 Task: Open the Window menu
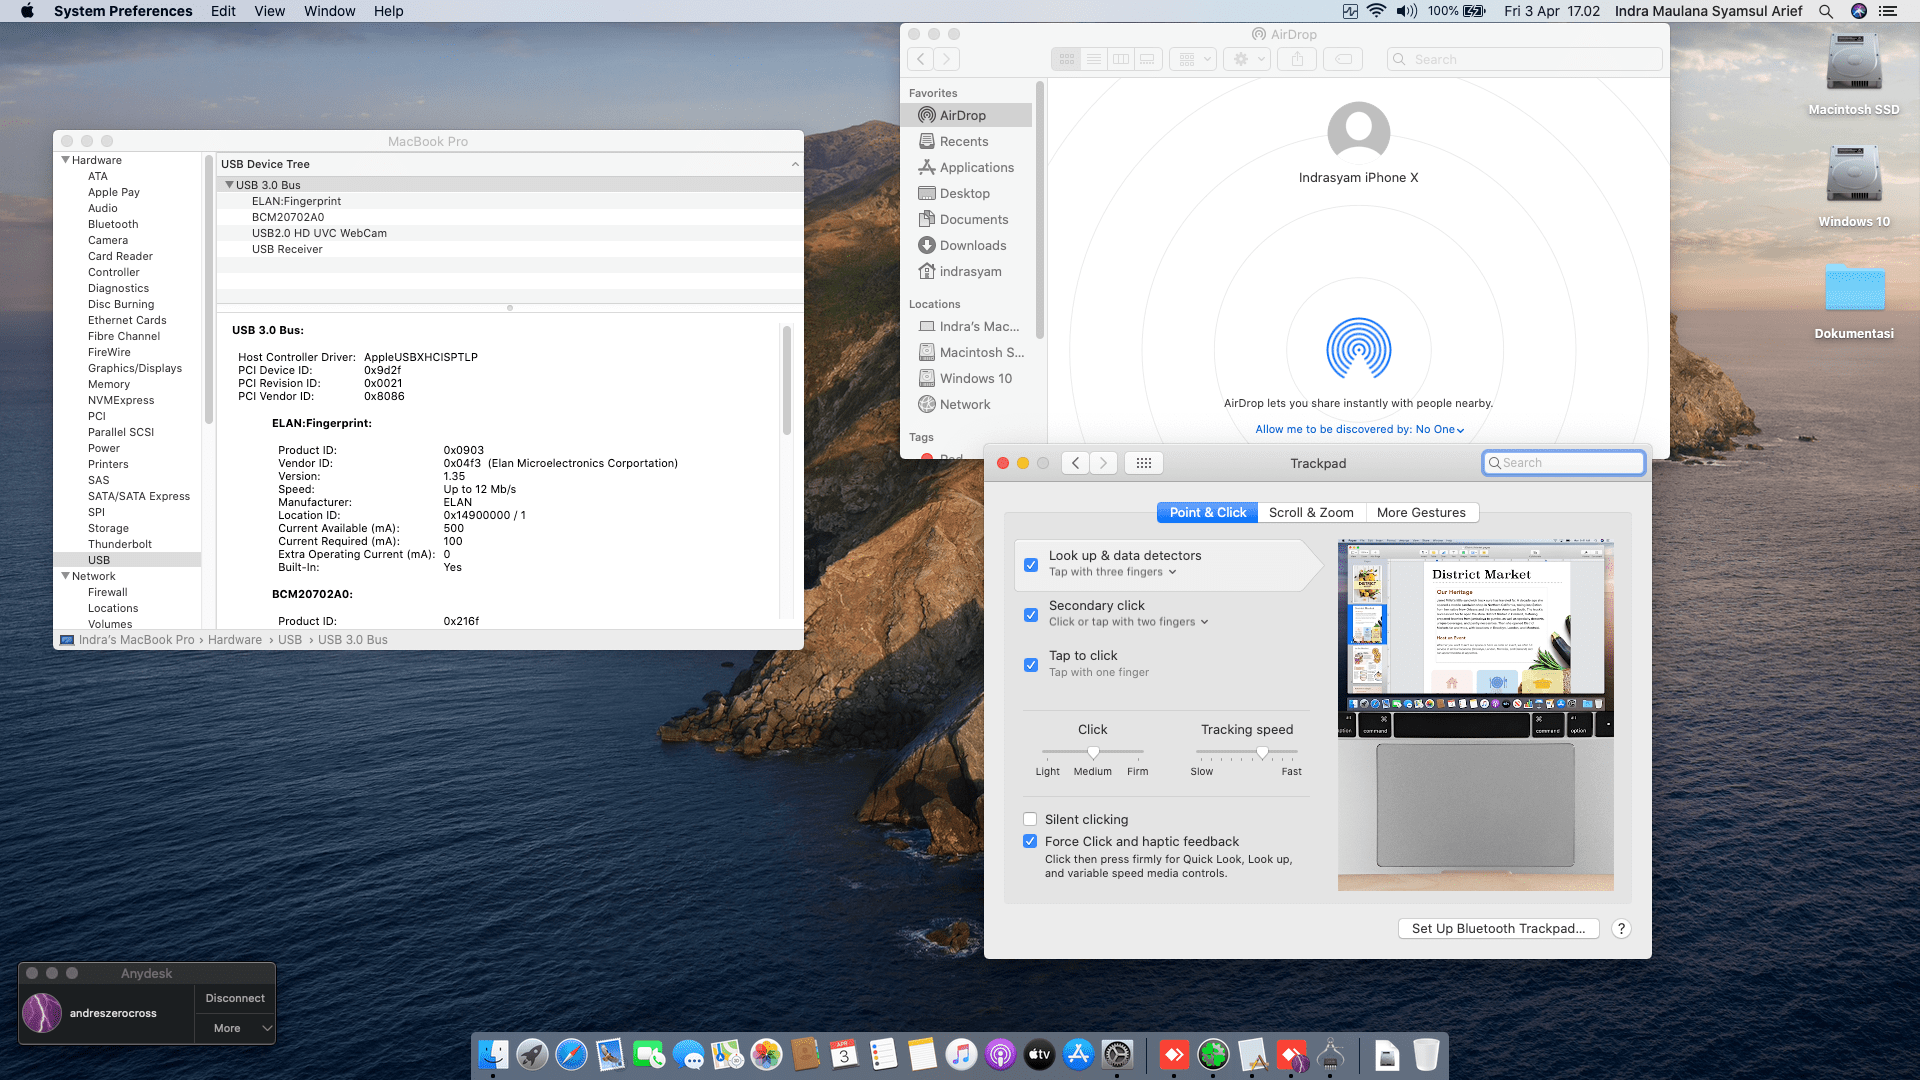click(x=329, y=11)
